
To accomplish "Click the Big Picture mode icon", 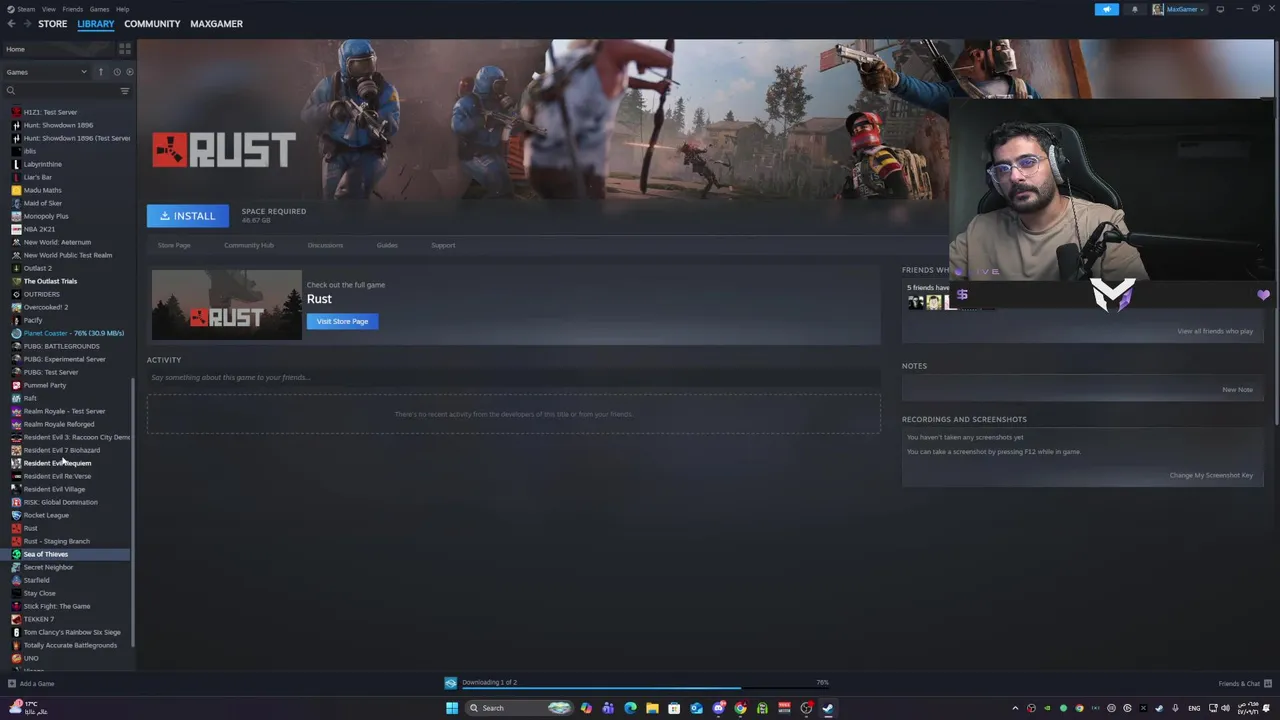I will coord(1220,9).
